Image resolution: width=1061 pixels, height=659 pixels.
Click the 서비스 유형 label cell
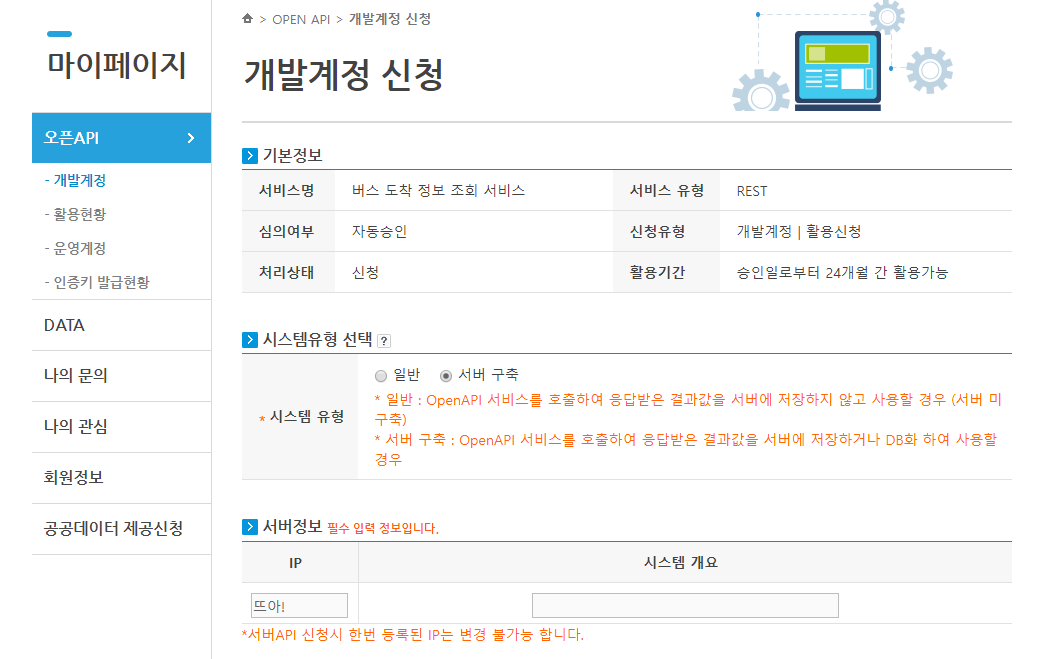click(x=667, y=191)
